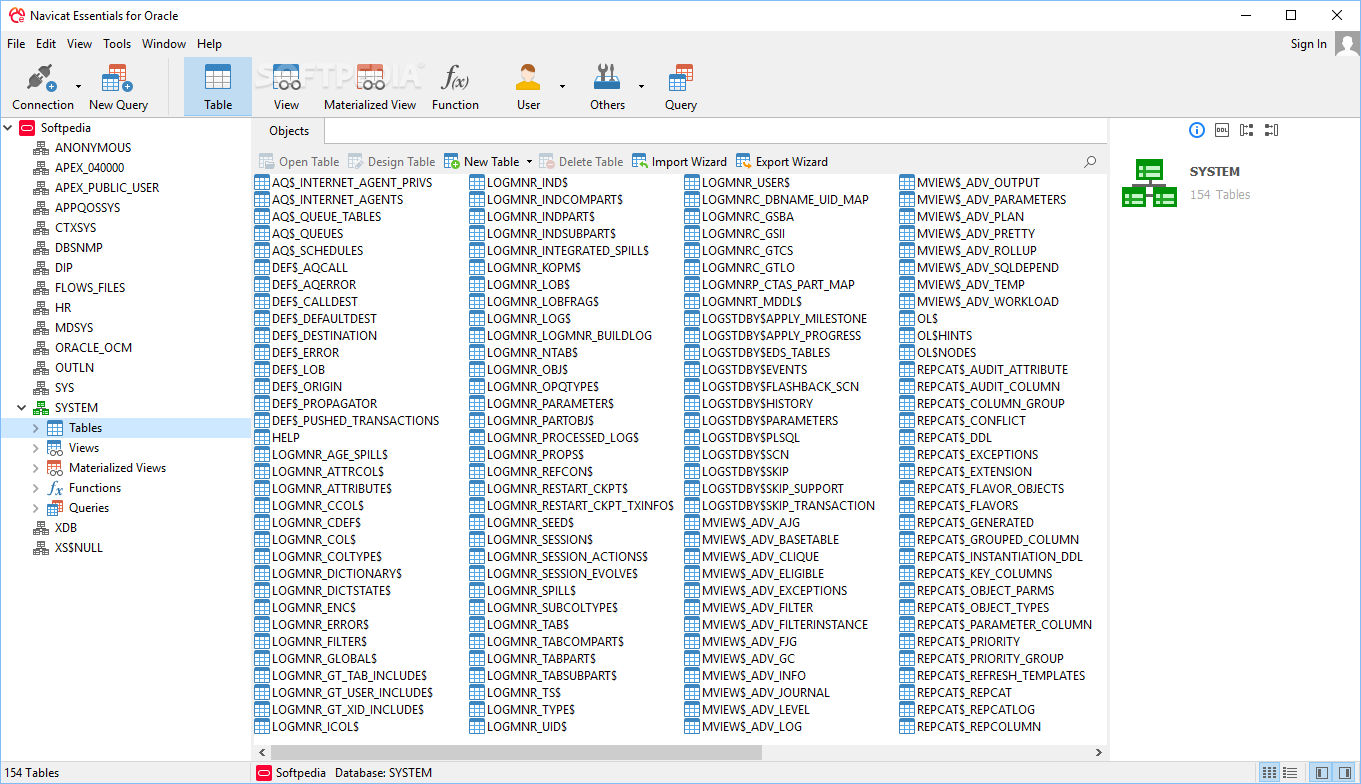Viewport: 1361px width, 784px height.
Task: Toggle the right information pane visibility
Action: (x=1346, y=773)
